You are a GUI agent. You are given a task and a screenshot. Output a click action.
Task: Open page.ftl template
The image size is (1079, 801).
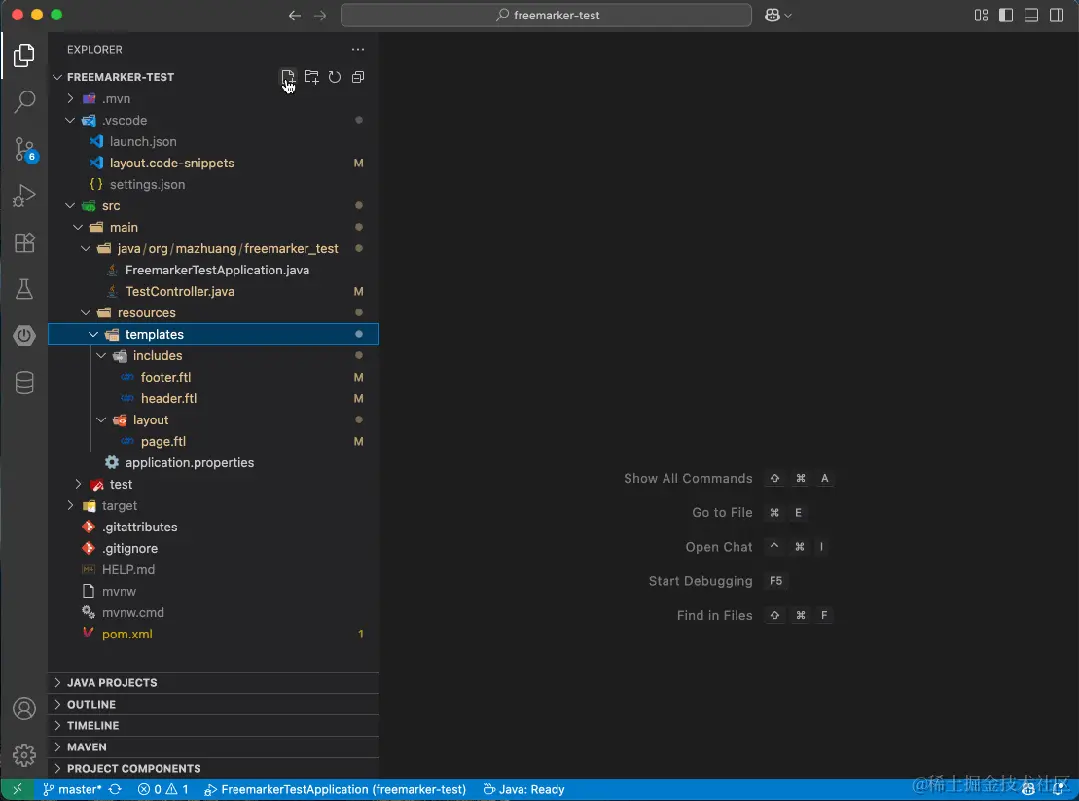213,441
